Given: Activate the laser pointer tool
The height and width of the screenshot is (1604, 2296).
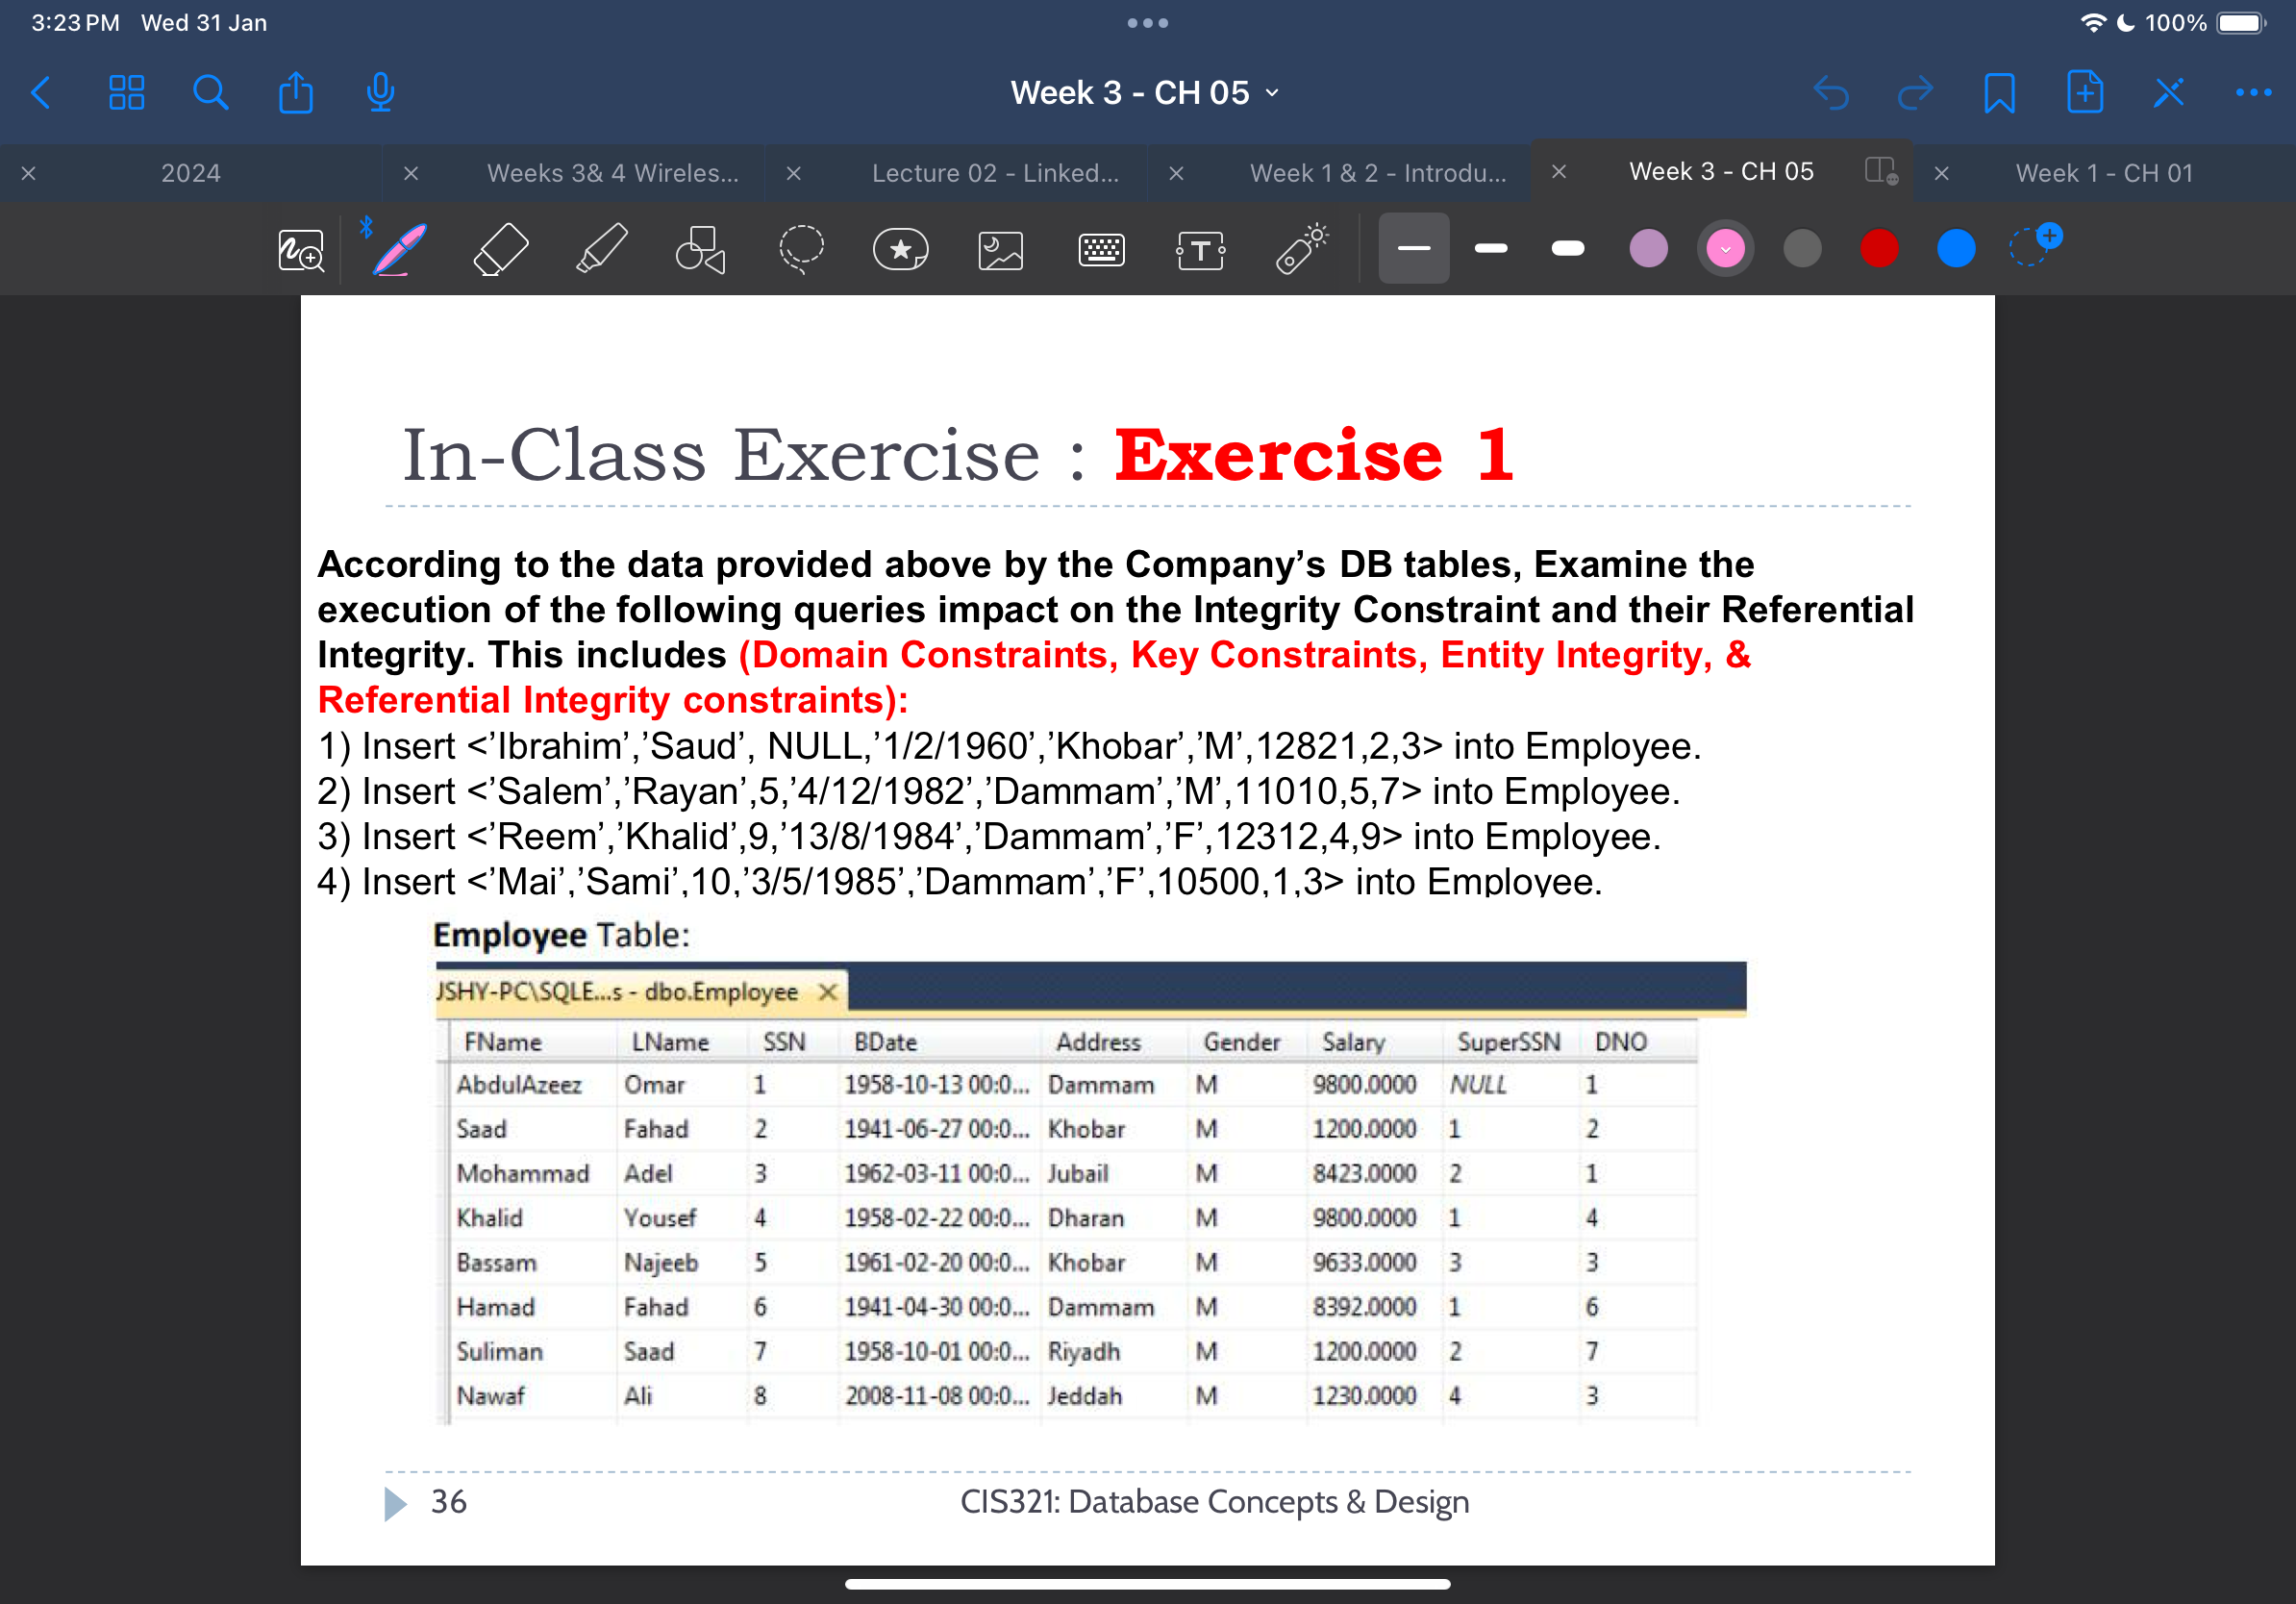Looking at the screenshot, I should coord(1300,249).
